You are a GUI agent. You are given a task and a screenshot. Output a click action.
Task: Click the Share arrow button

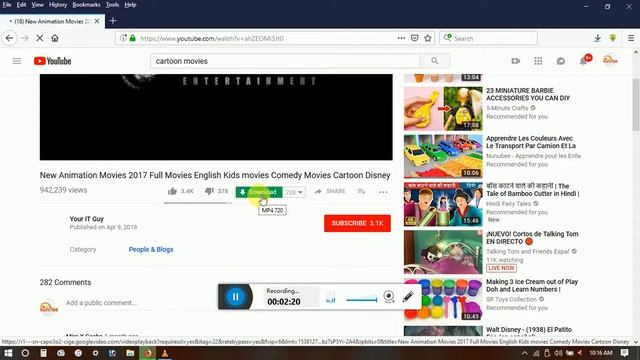click(x=330, y=191)
